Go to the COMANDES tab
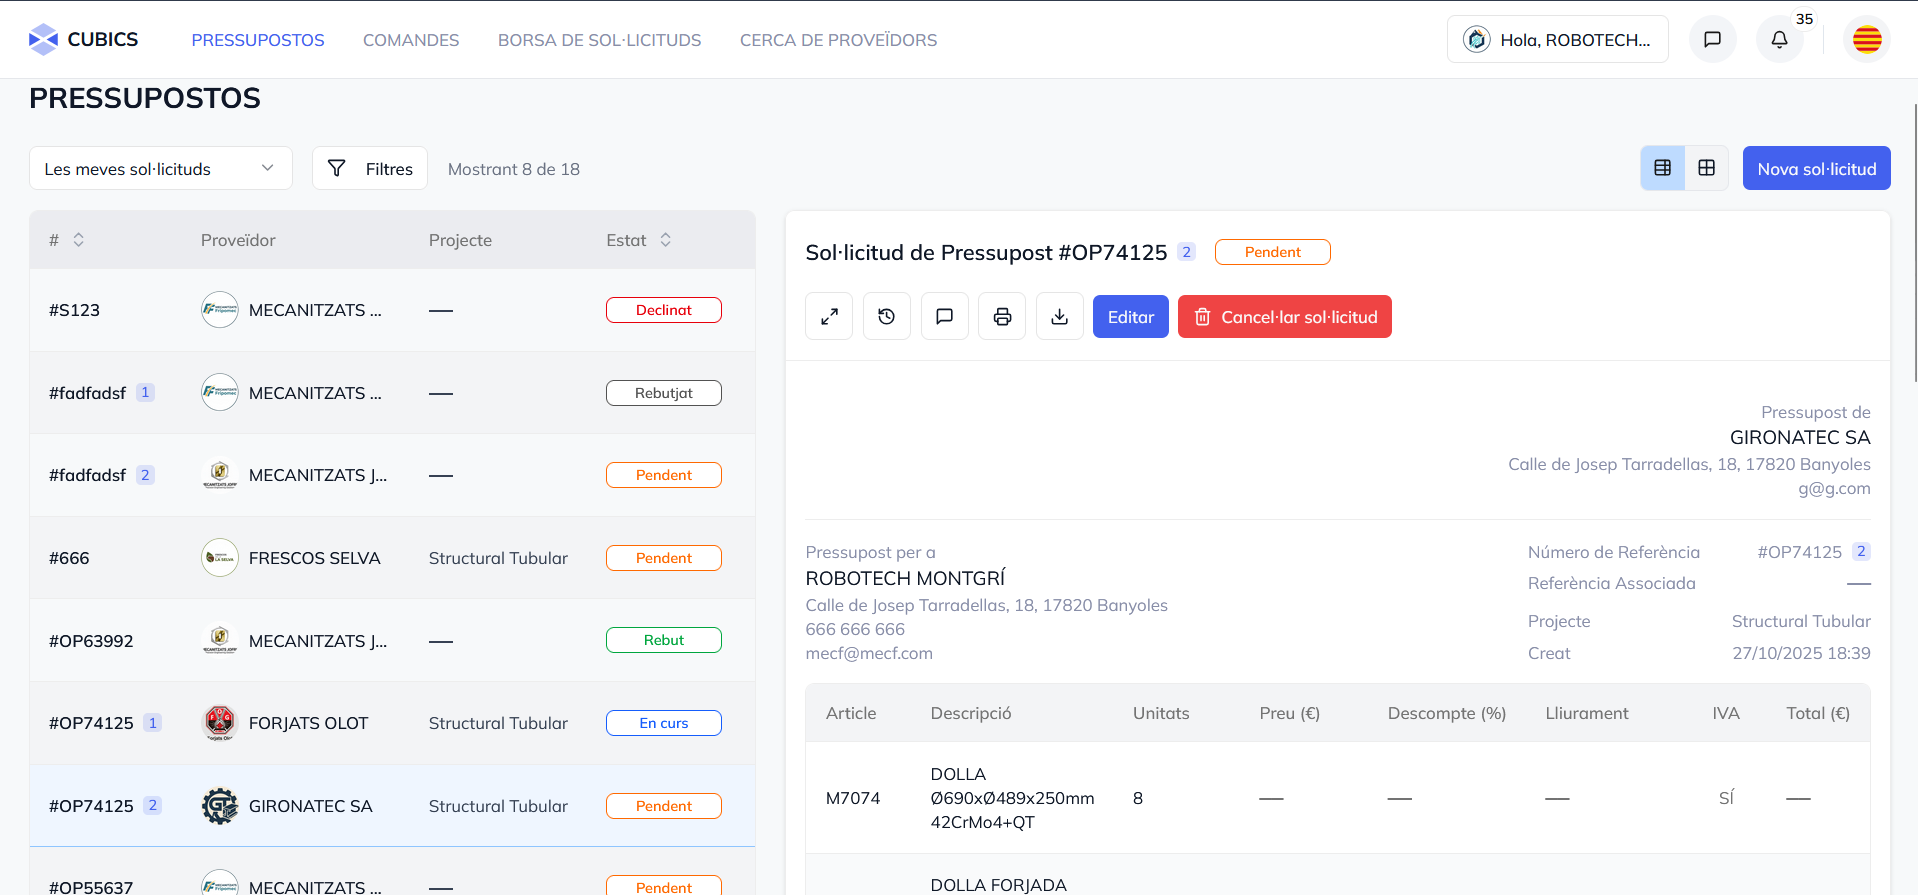This screenshot has width=1918, height=895. 411,40
